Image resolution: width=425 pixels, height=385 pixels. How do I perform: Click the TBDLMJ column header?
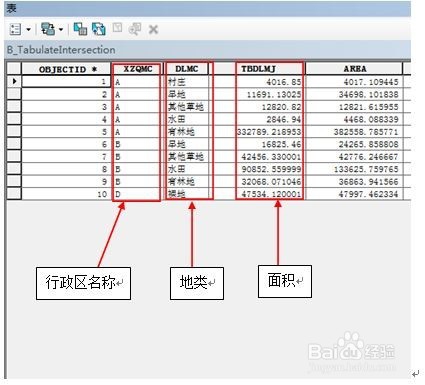[258, 69]
